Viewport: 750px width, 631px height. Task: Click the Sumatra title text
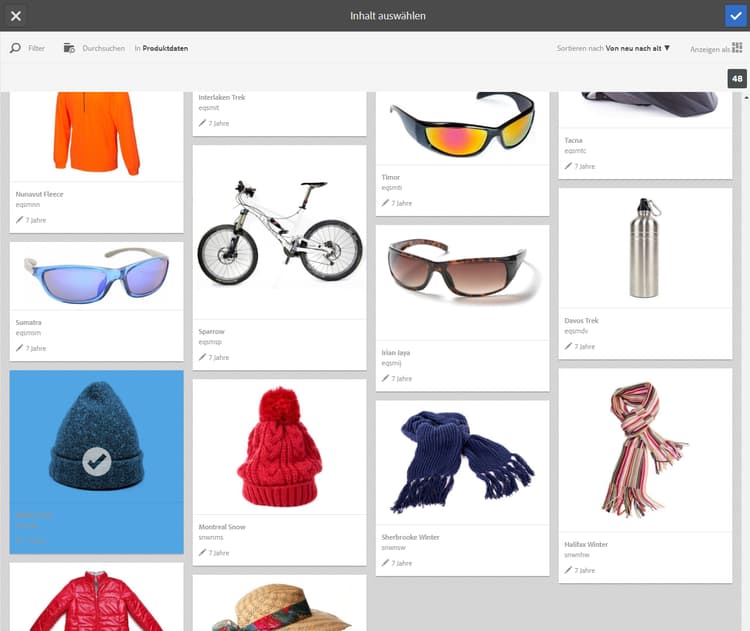tap(28, 322)
